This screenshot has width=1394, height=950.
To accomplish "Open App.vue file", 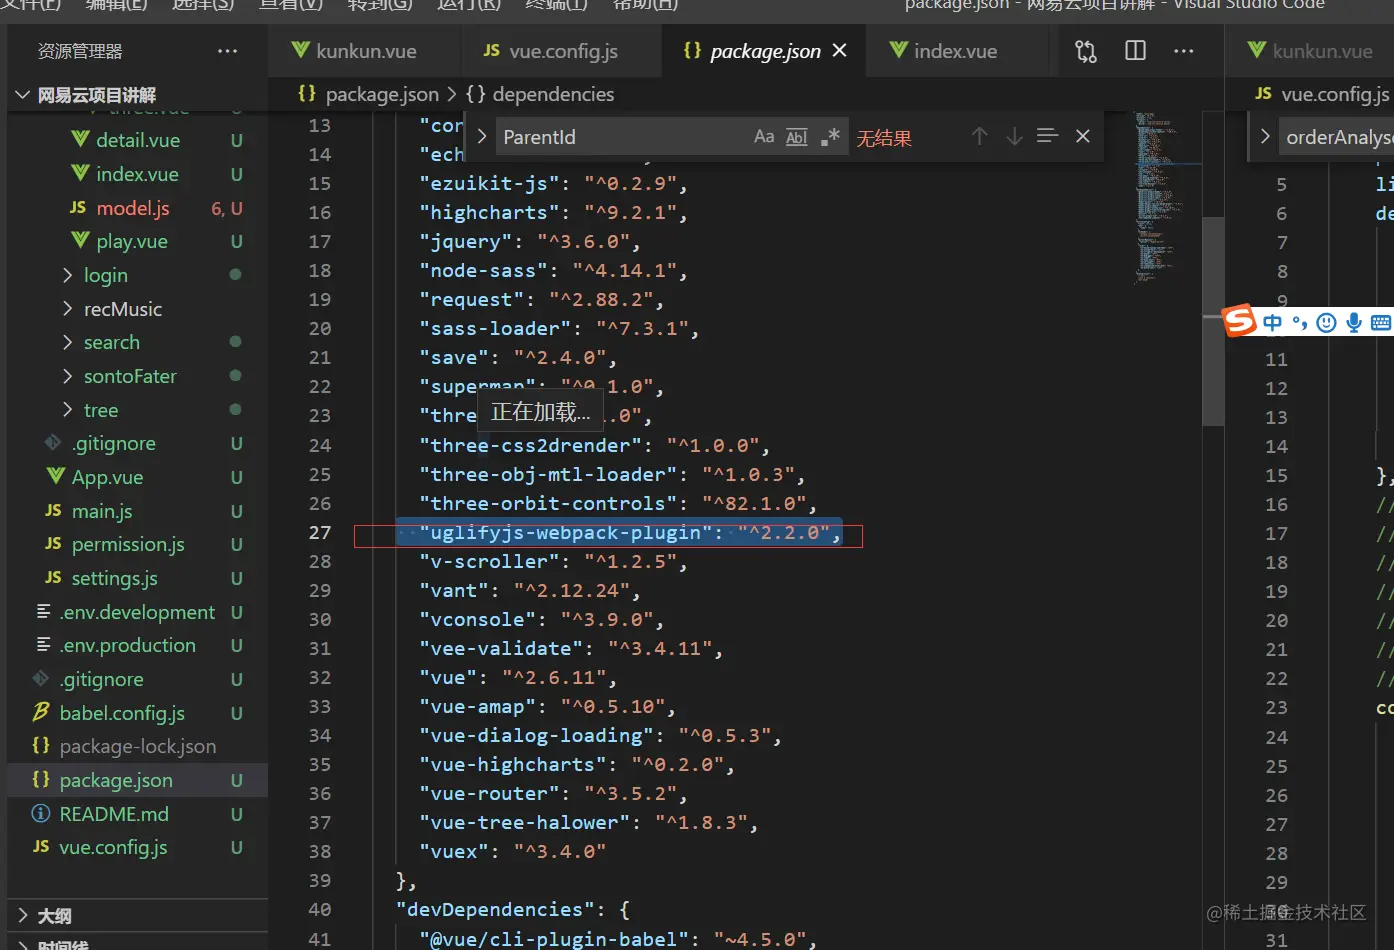I will 137,477.
